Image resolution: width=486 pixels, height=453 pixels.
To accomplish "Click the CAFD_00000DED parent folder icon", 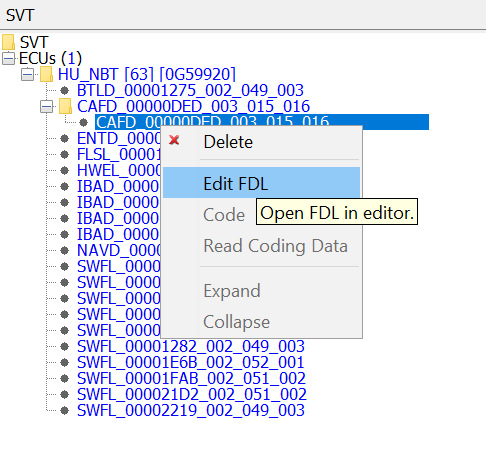I will 66,106.
